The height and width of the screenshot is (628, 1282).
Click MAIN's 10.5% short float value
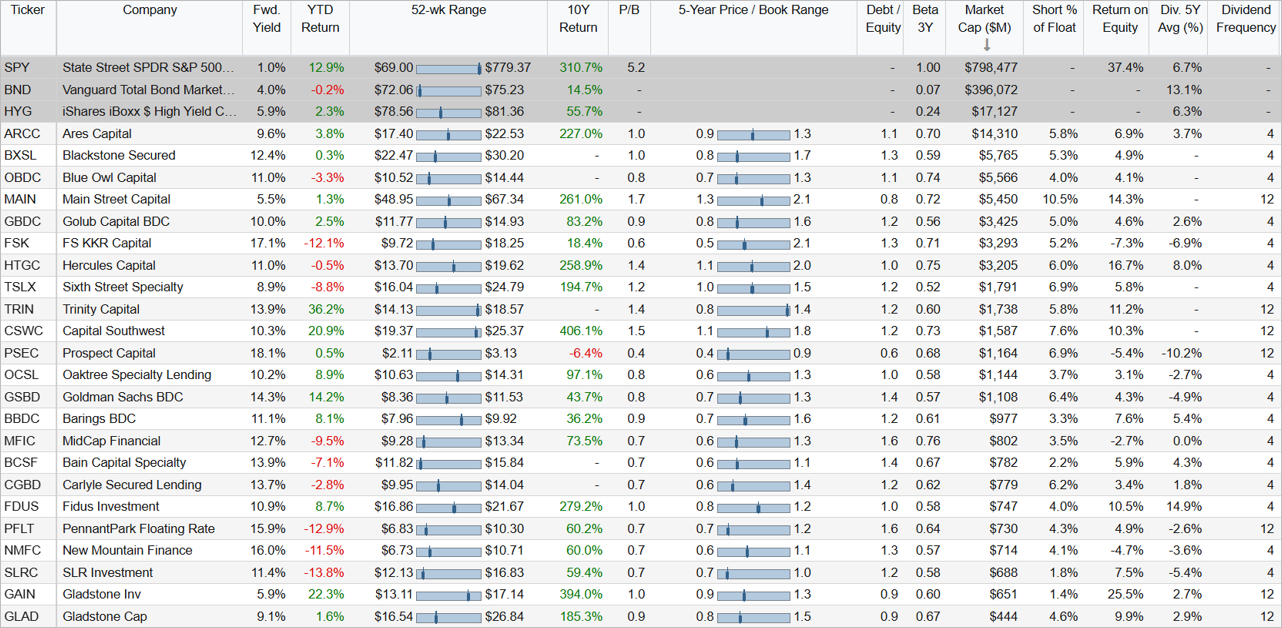1059,200
